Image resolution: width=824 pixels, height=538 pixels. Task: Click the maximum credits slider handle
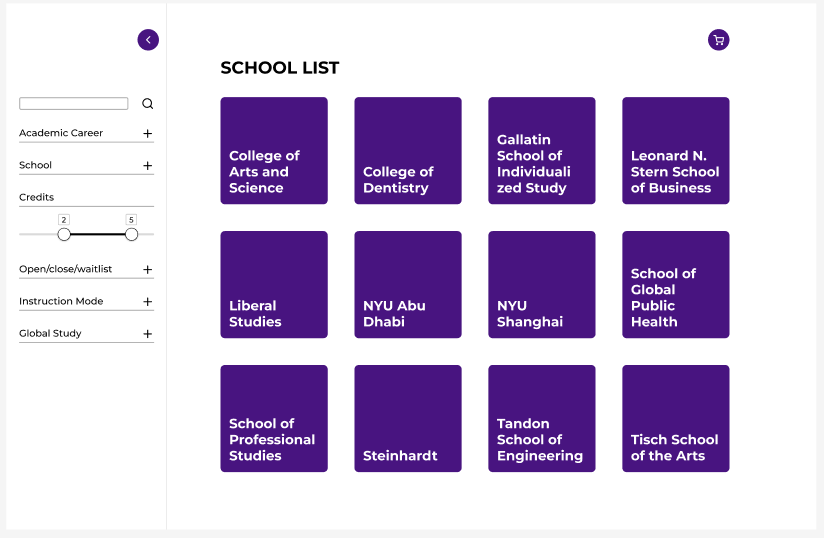pos(131,234)
